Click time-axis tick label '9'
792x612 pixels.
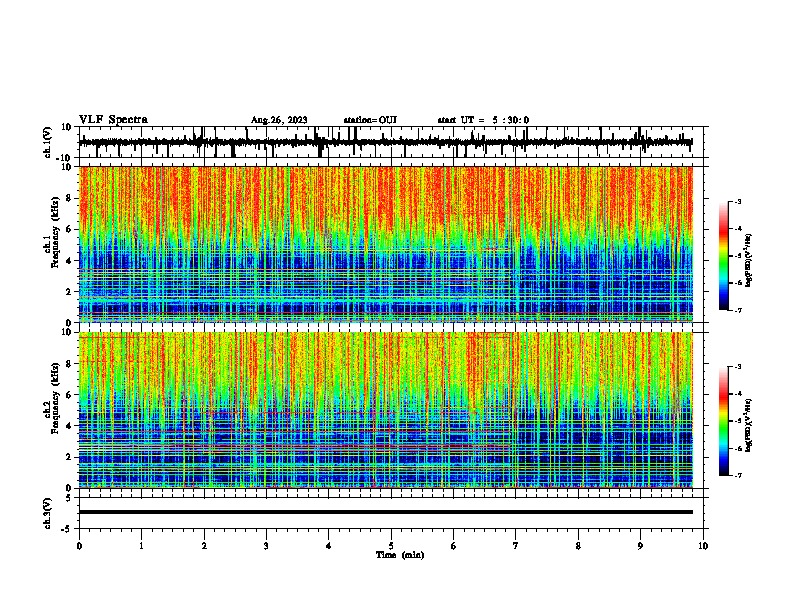click(x=641, y=546)
